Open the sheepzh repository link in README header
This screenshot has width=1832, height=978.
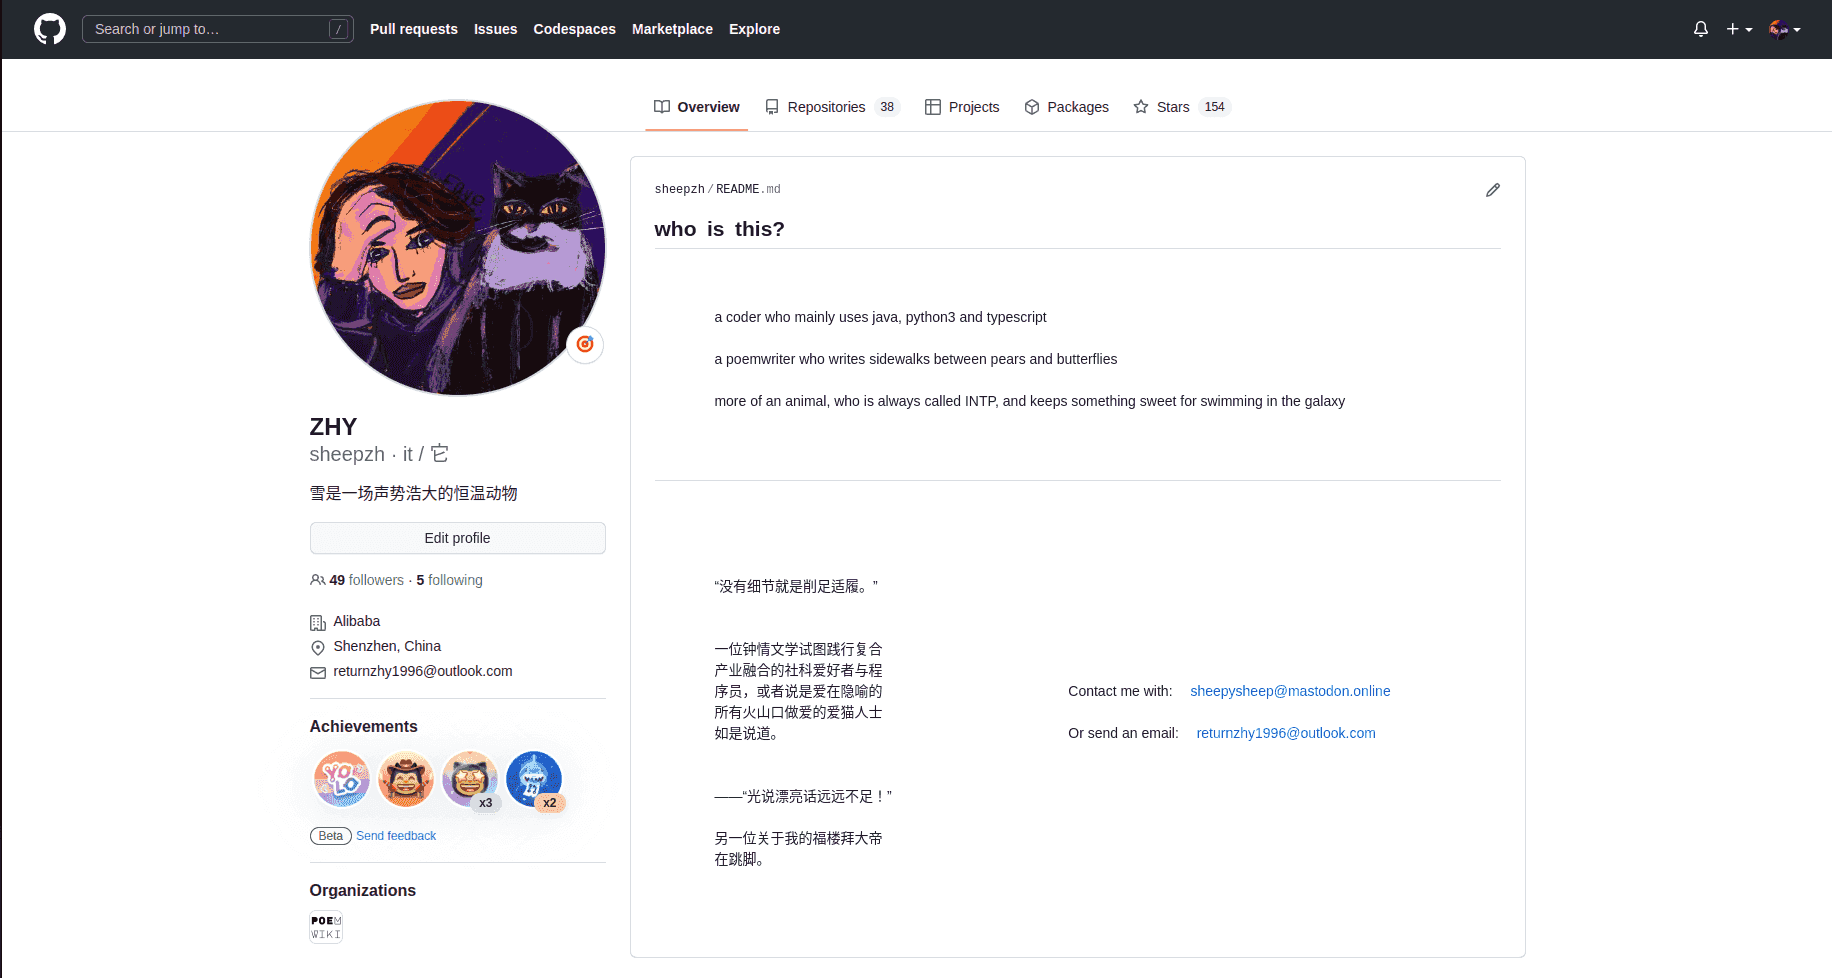pos(679,189)
